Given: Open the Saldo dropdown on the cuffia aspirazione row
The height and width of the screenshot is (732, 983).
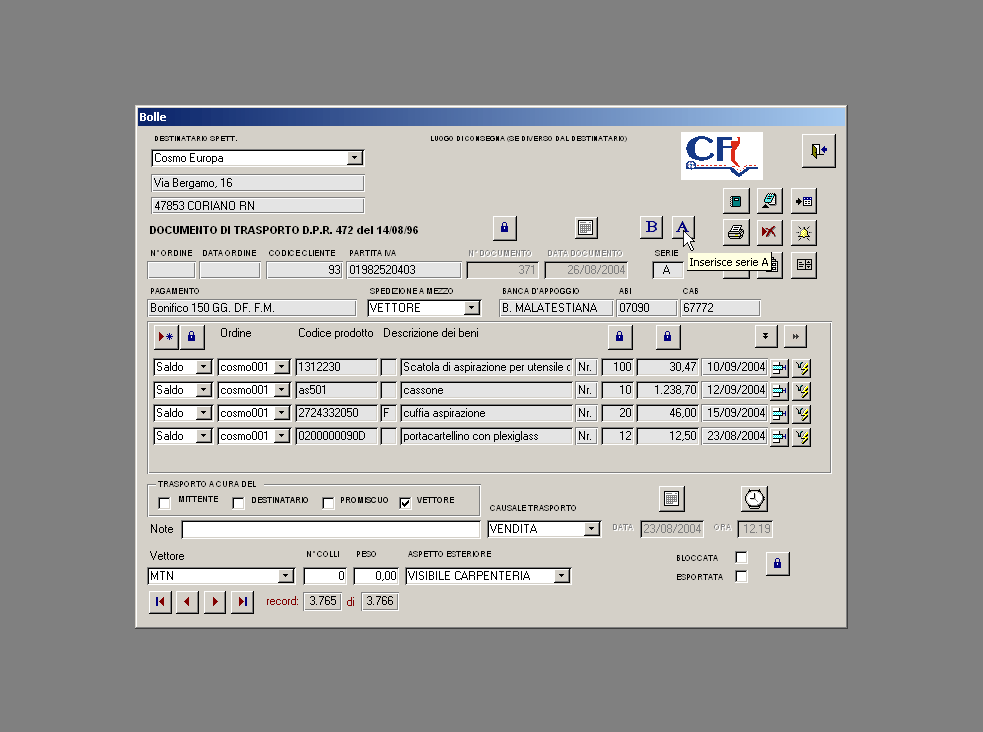Looking at the screenshot, I should point(204,413).
